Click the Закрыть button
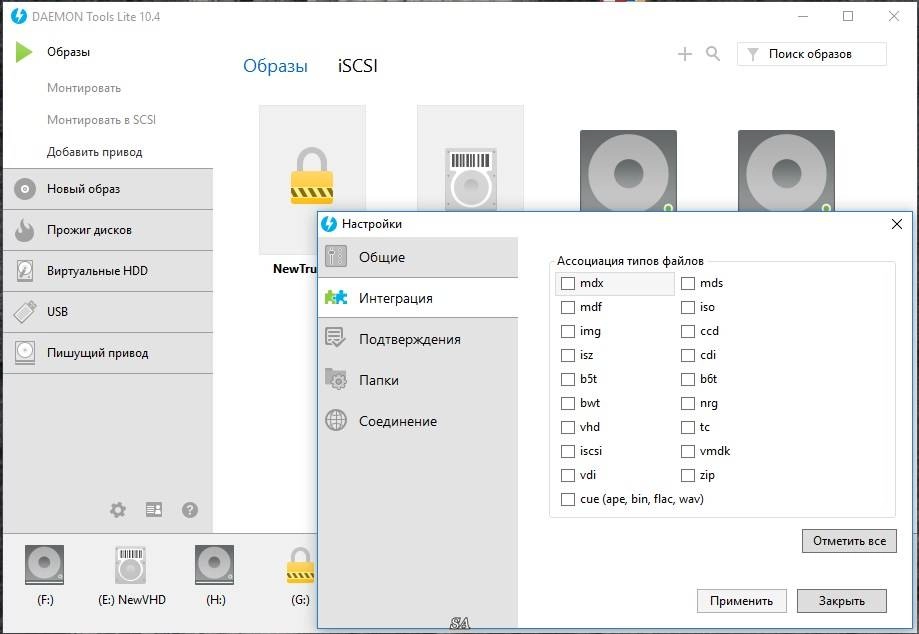 [x=842, y=601]
